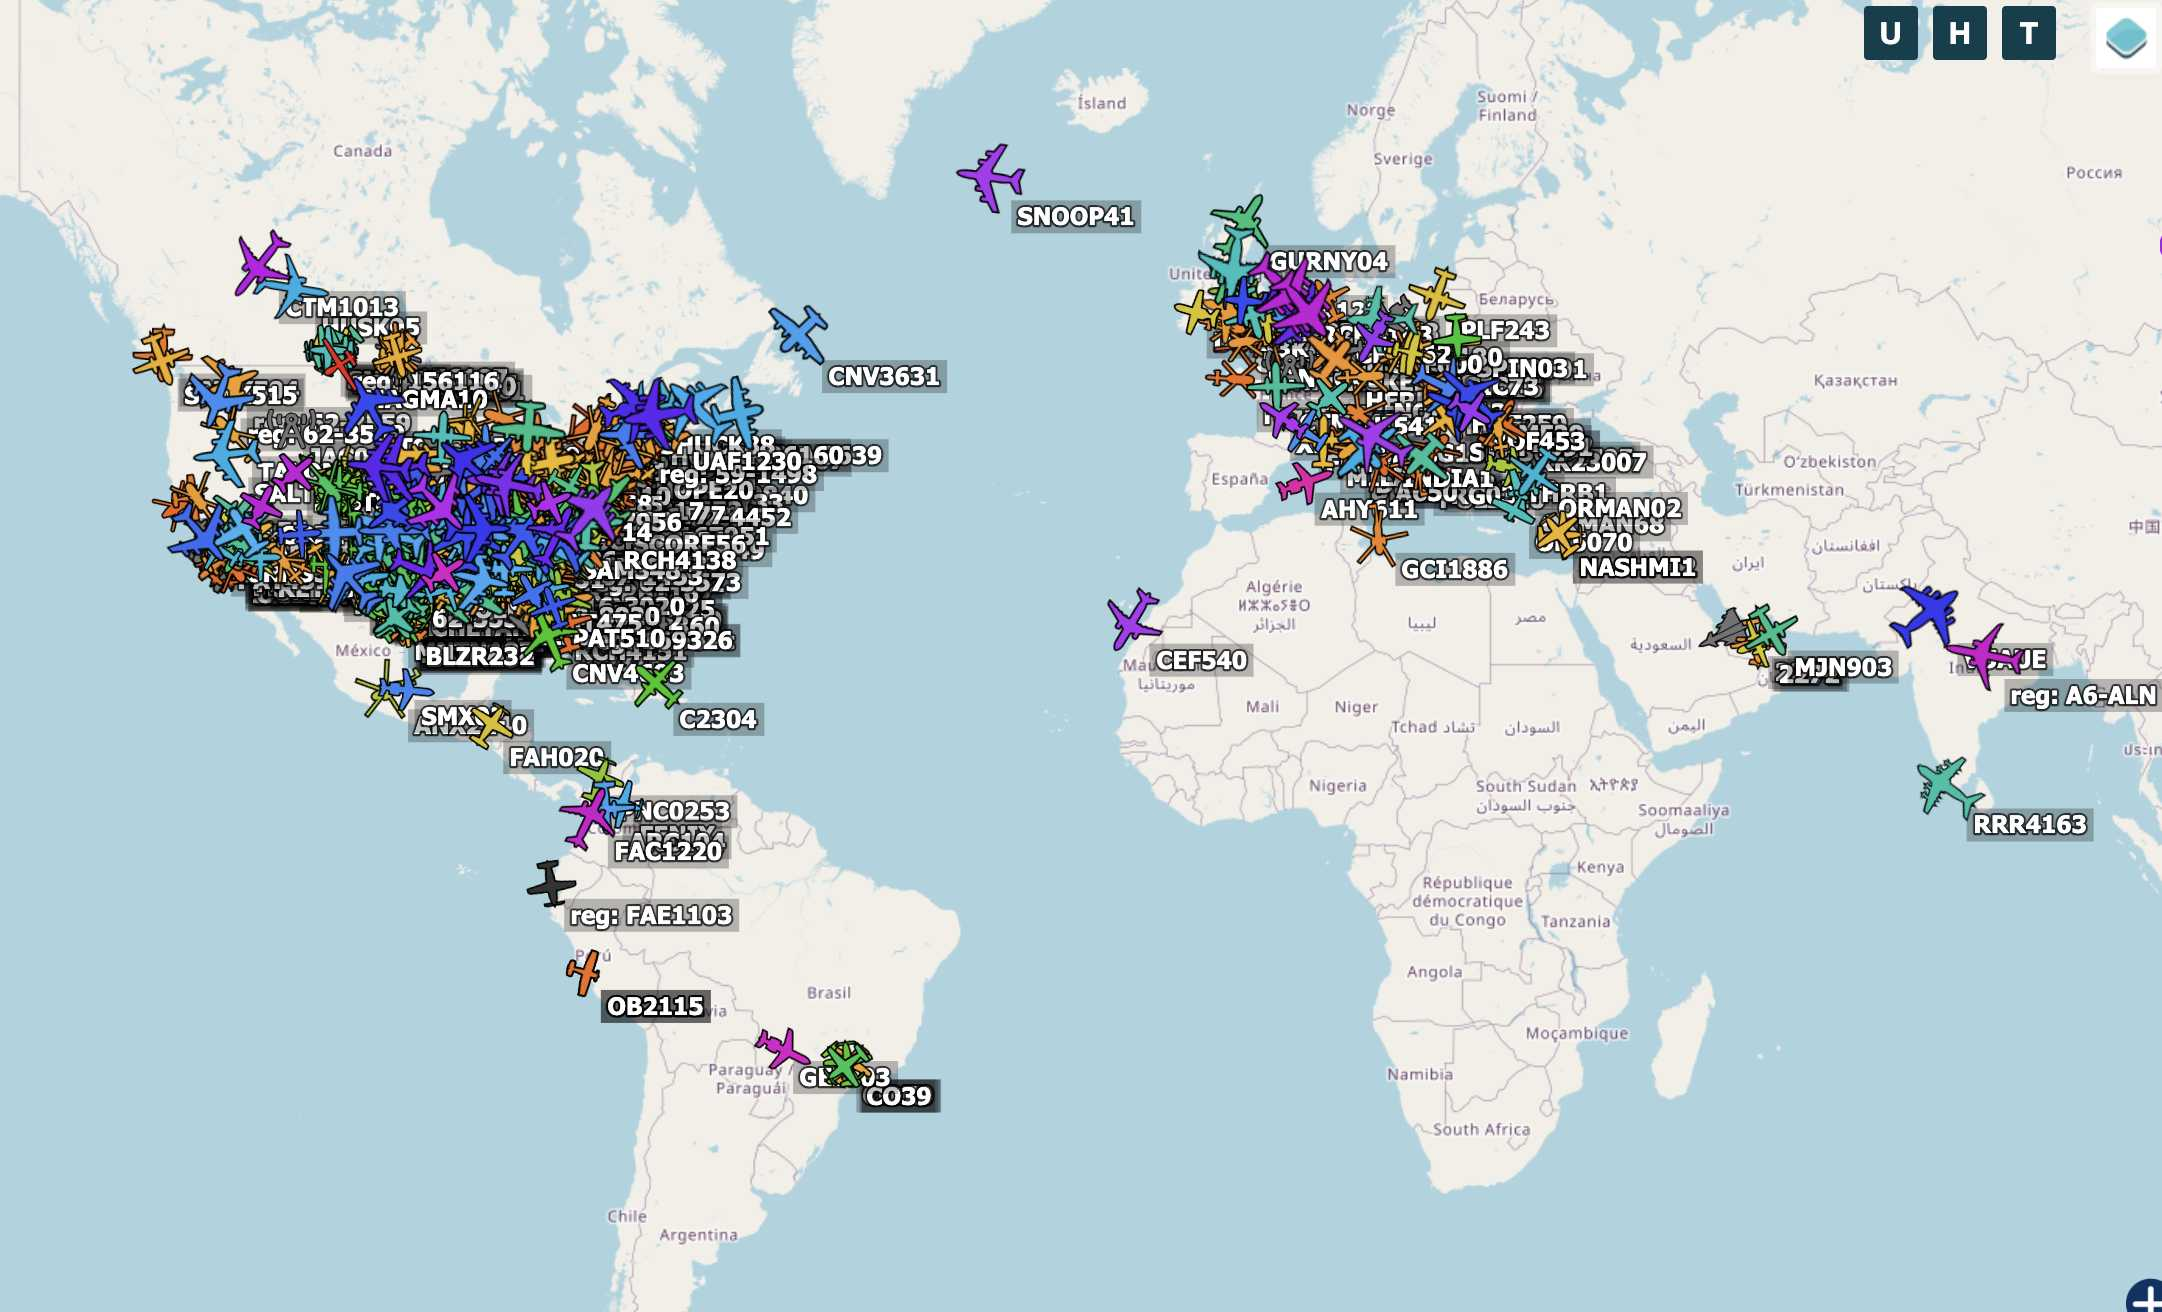Select the CTM1013 callsign label
This screenshot has height=1312, width=2162.
342,307
